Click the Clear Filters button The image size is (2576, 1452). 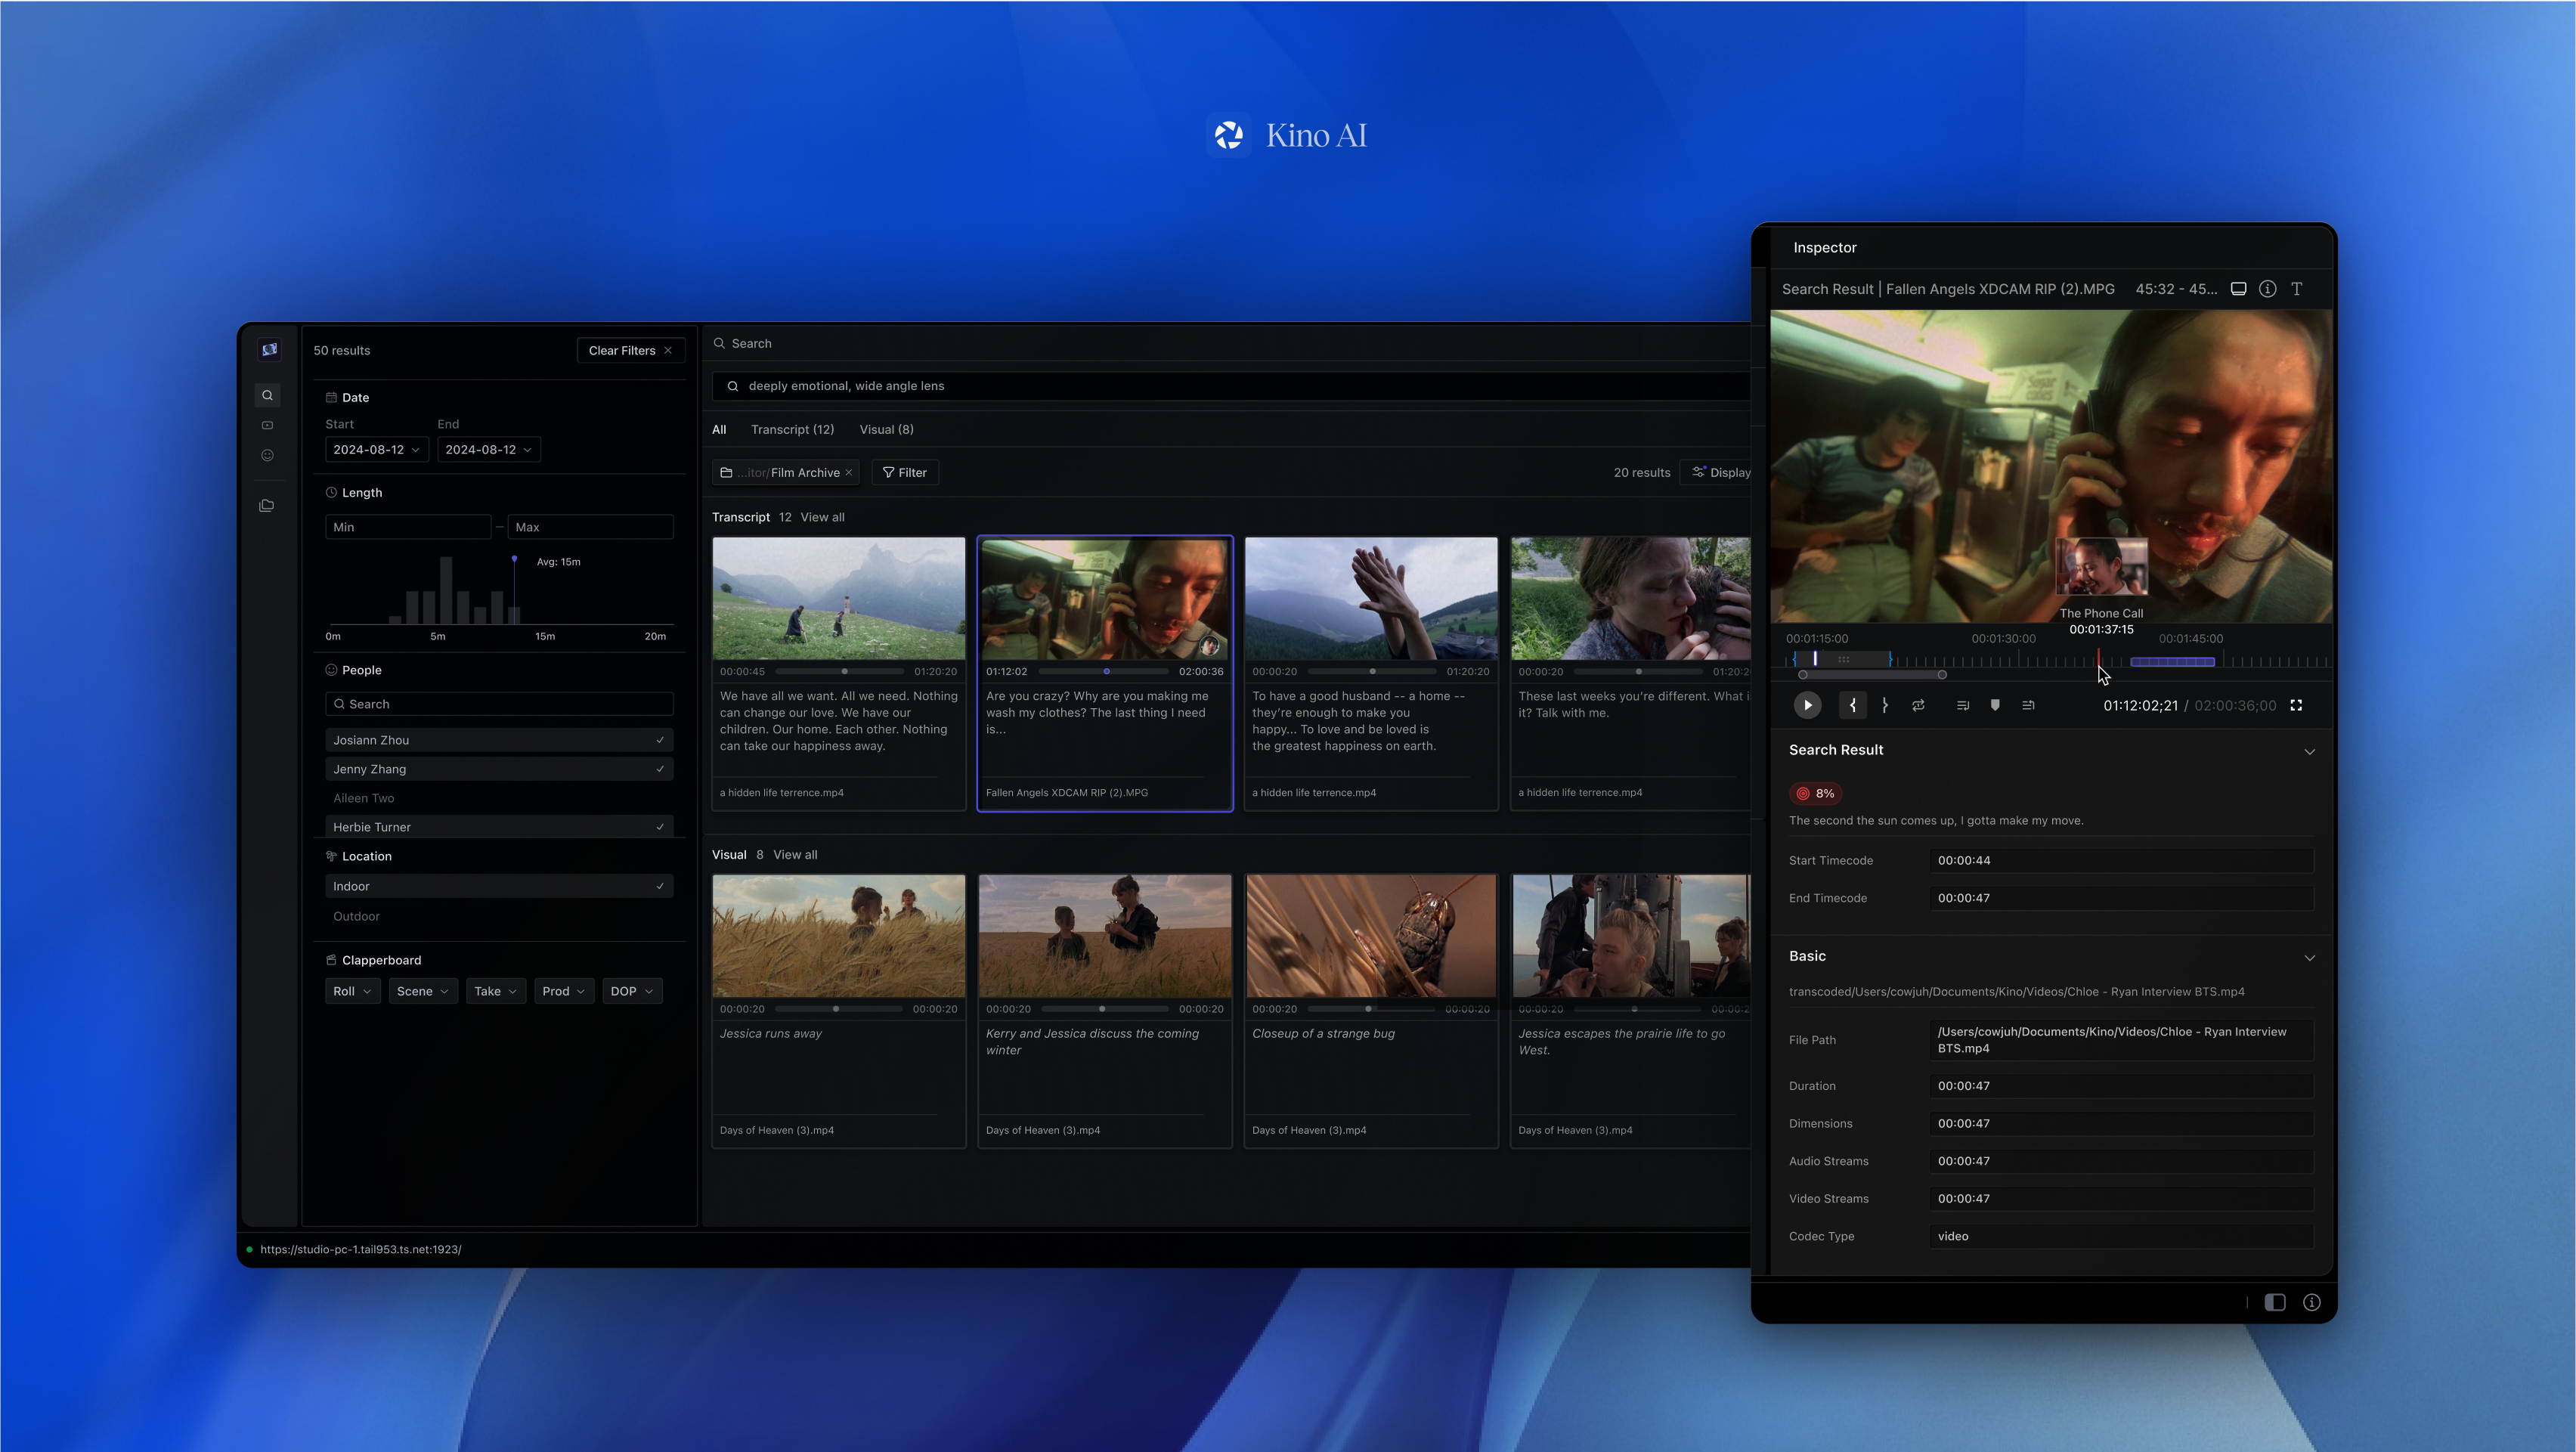tap(630, 351)
